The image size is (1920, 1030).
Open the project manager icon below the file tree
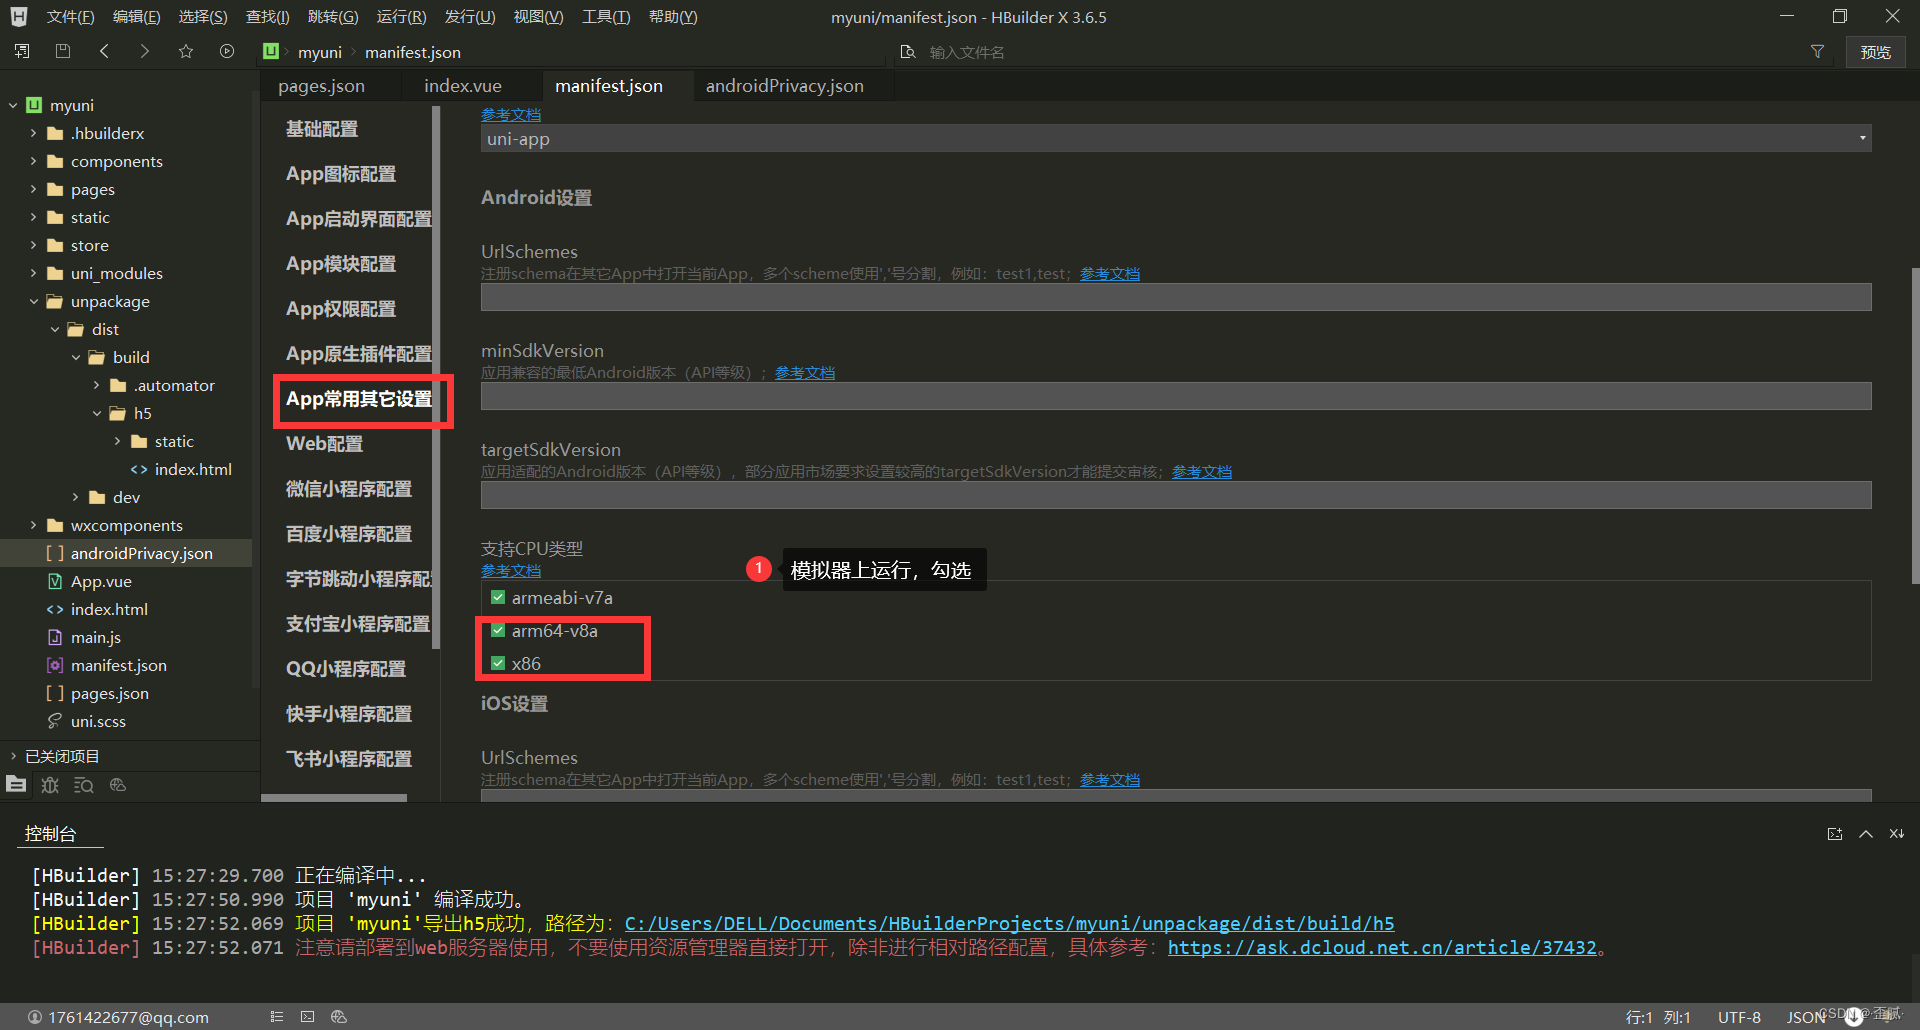coord(16,785)
